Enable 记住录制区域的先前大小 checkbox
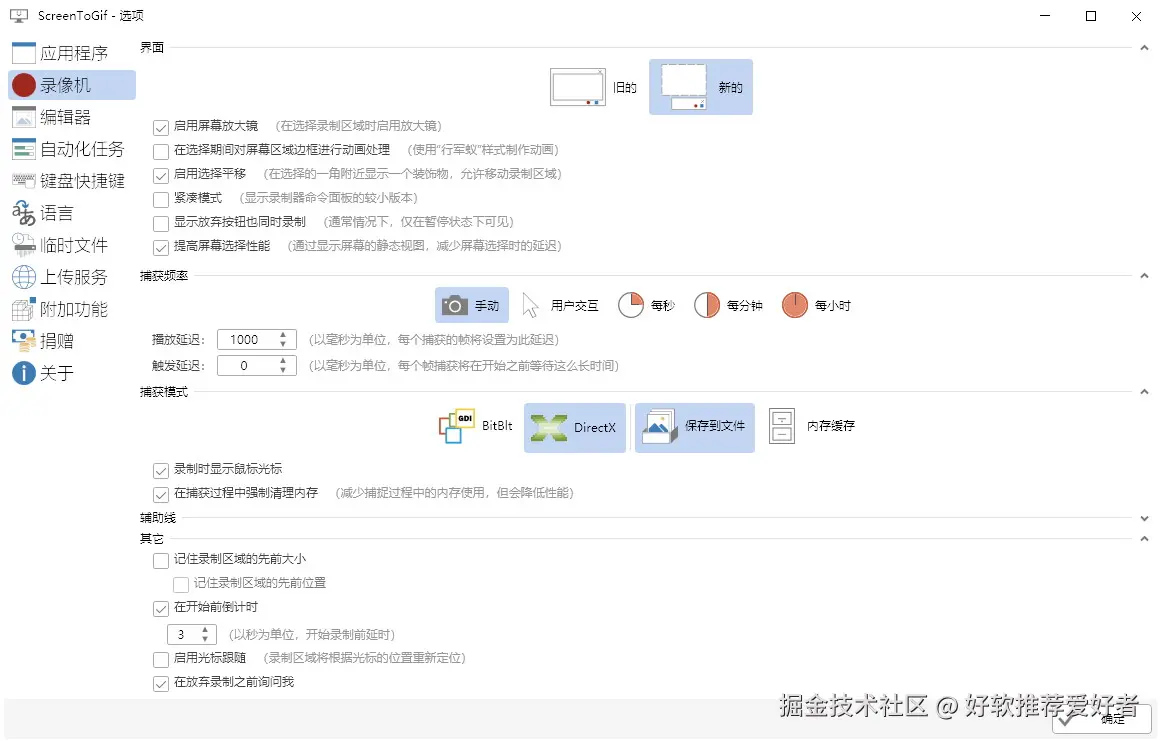Screen dimensions: 1161x741 click(x=161, y=560)
